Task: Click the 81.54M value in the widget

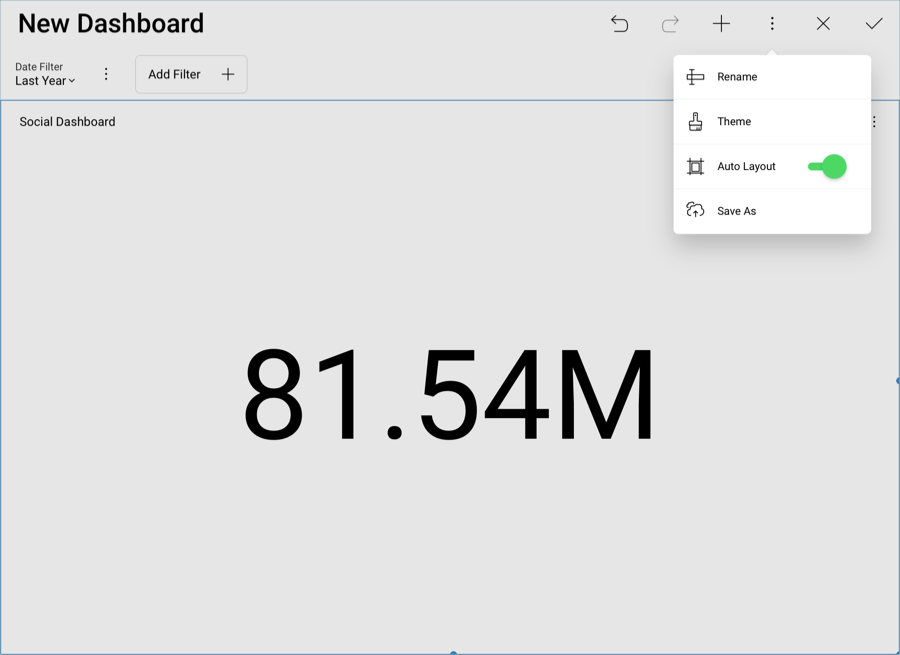Action: click(x=449, y=395)
